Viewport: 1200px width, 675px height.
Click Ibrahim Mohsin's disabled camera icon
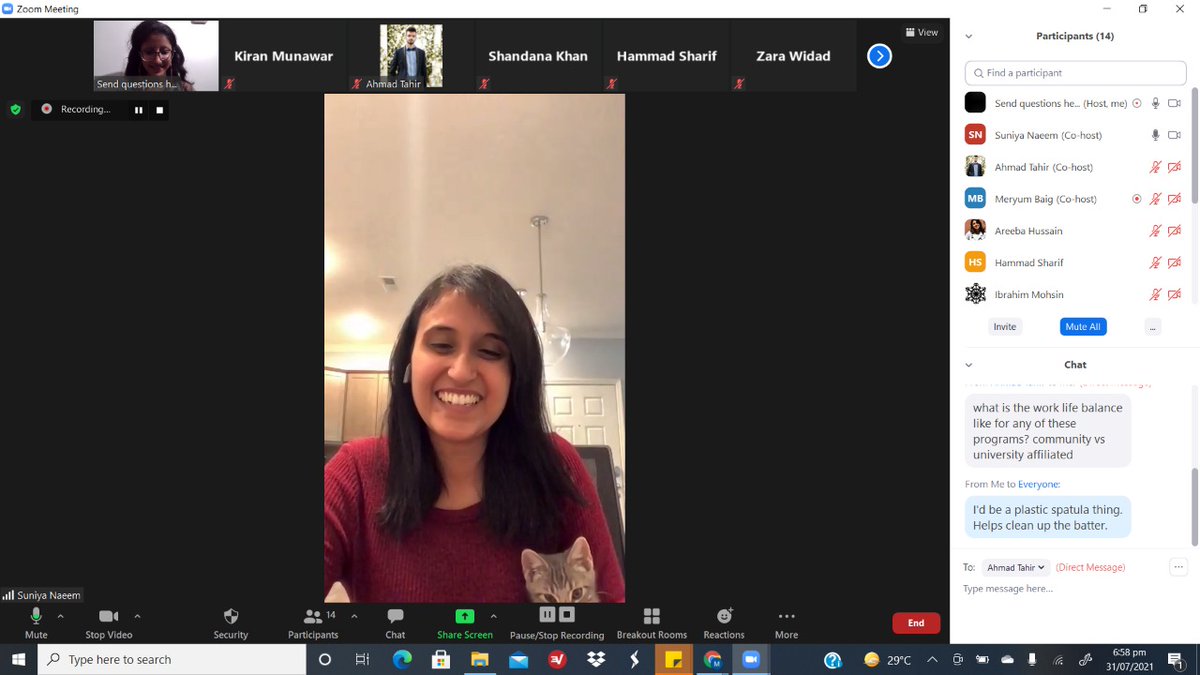click(x=1175, y=295)
